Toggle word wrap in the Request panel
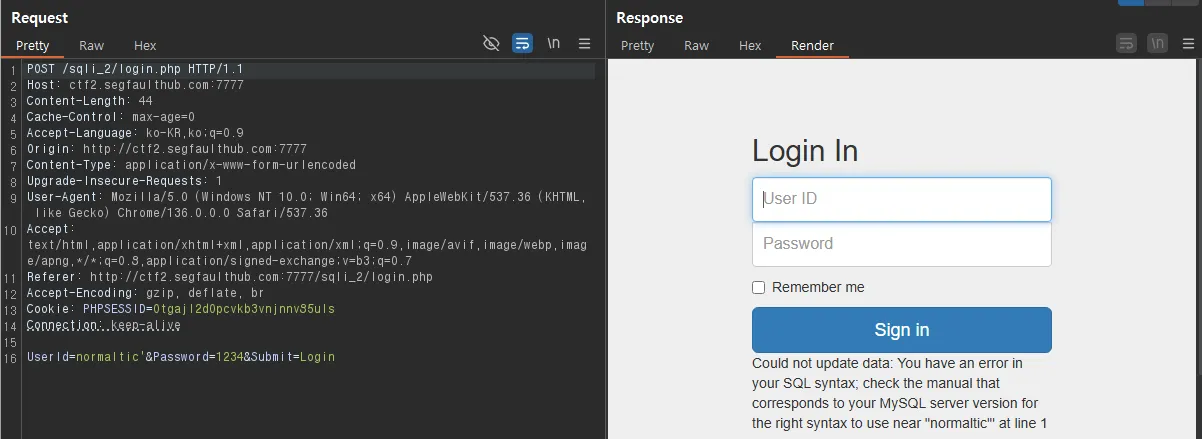Image resolution: width=1202 pixels, height=439 pixels. tap(522, 43)
